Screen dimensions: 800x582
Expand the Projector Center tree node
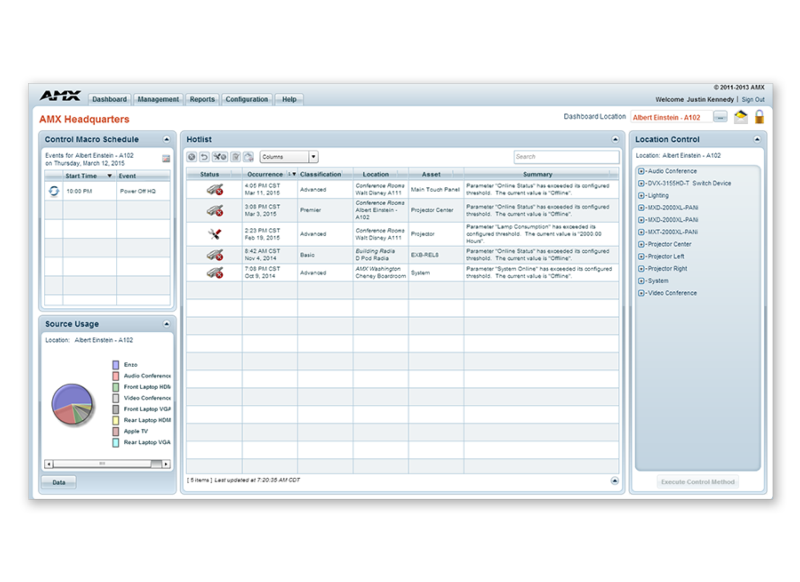pos(641,244)
